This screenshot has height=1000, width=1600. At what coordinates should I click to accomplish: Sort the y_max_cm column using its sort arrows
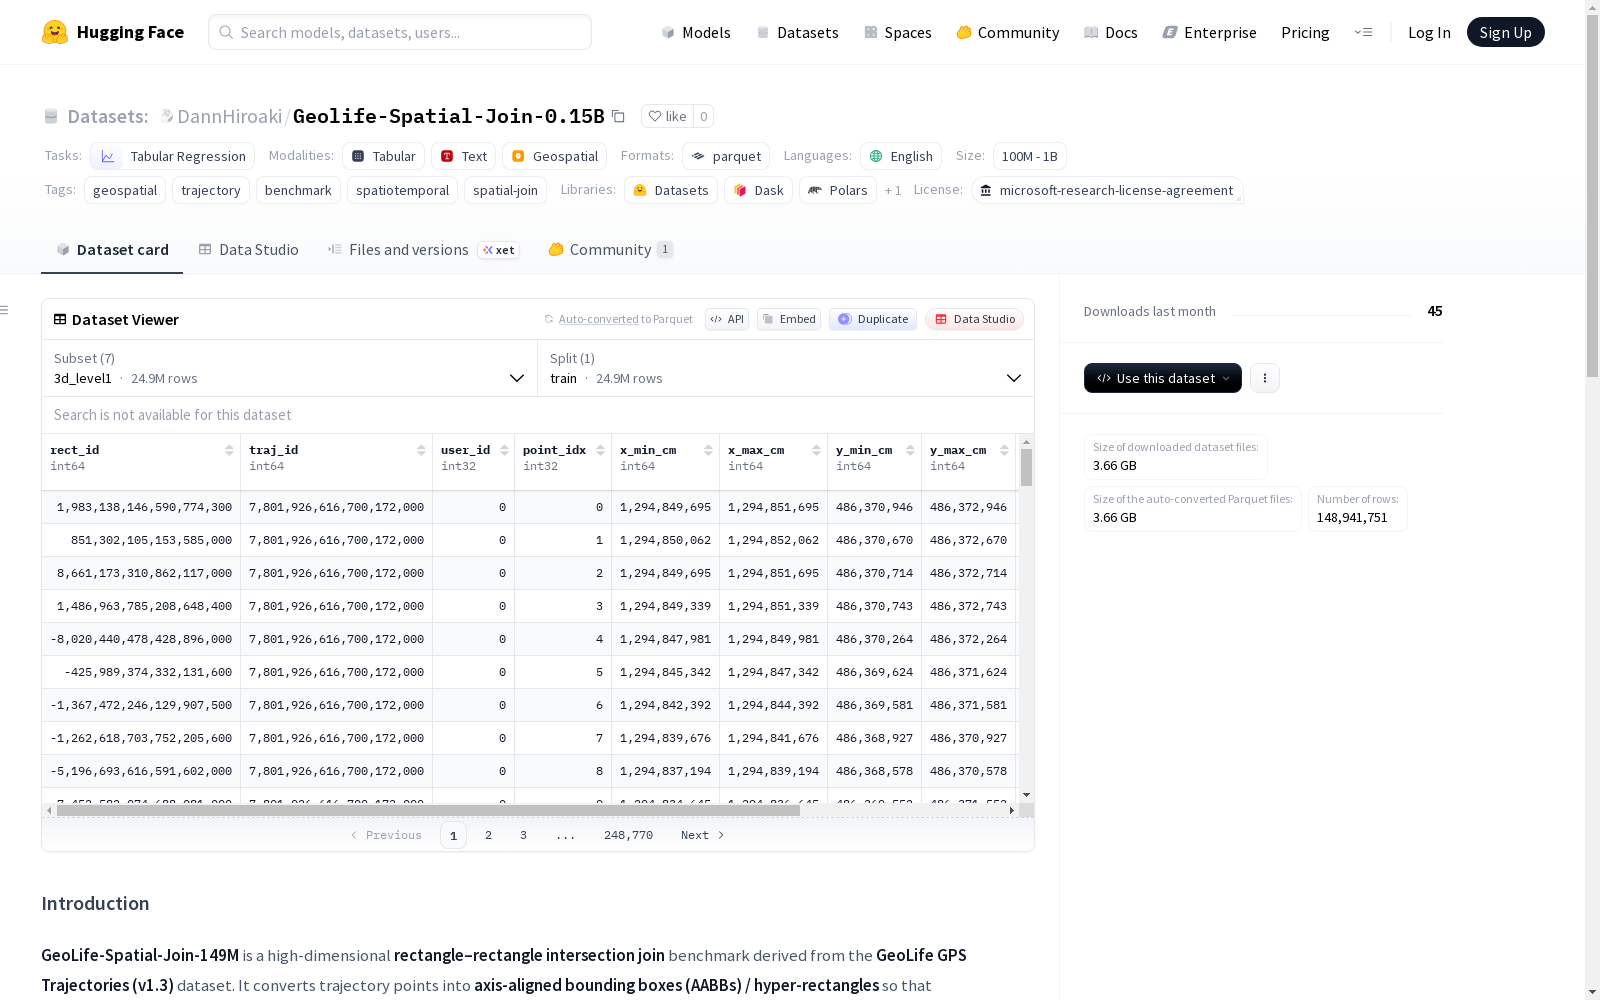[1004, 450]
